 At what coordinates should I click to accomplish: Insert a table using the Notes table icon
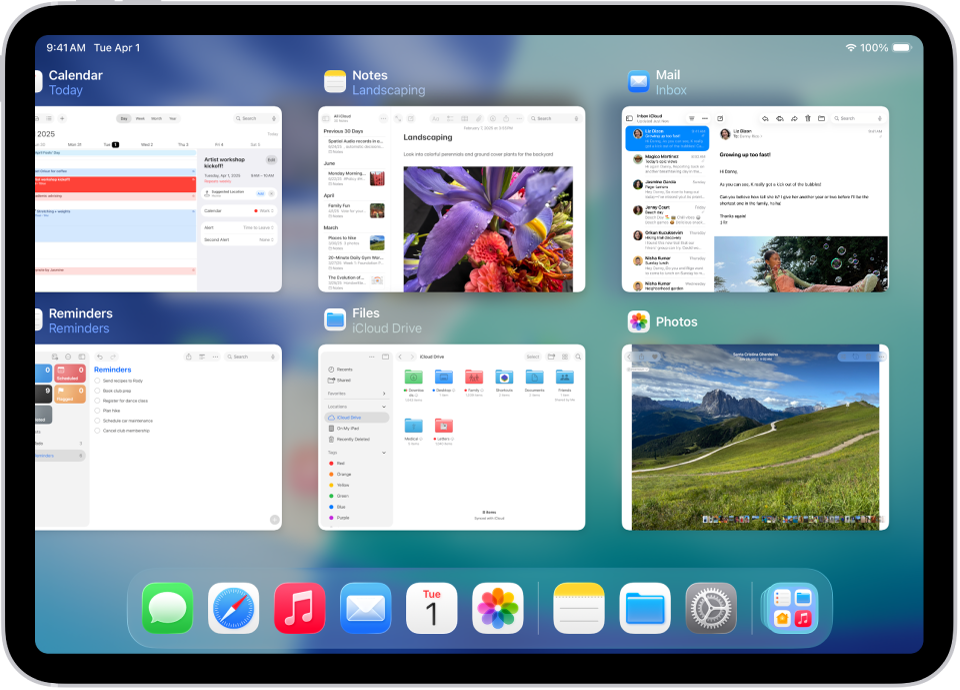(x=464, y=118)
